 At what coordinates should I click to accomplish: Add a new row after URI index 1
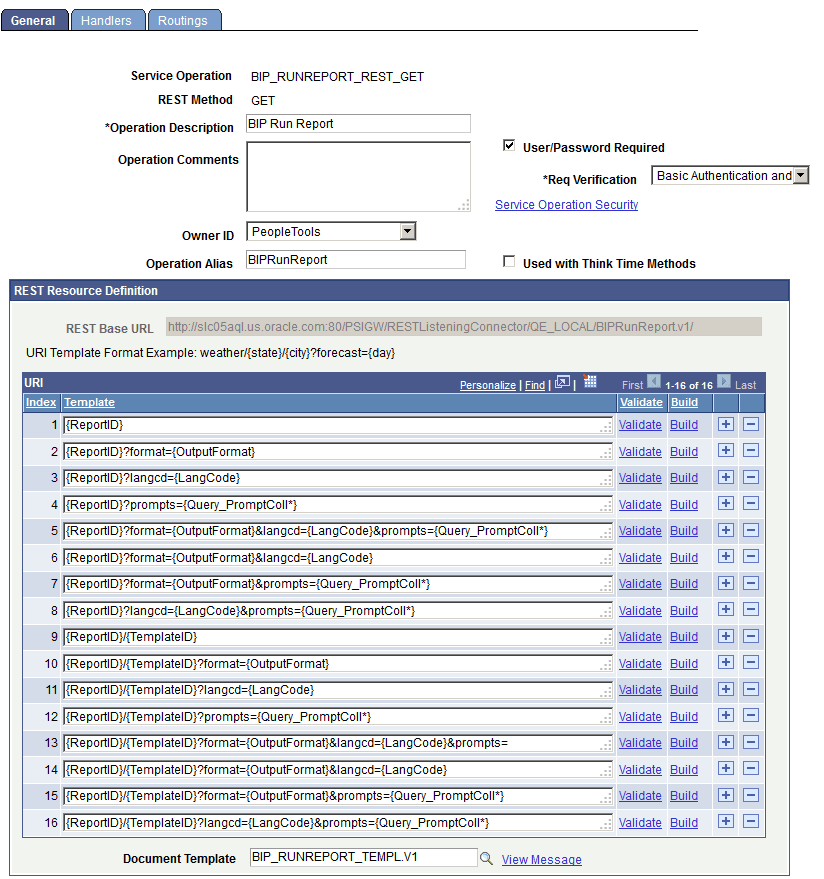coord(727,424)
